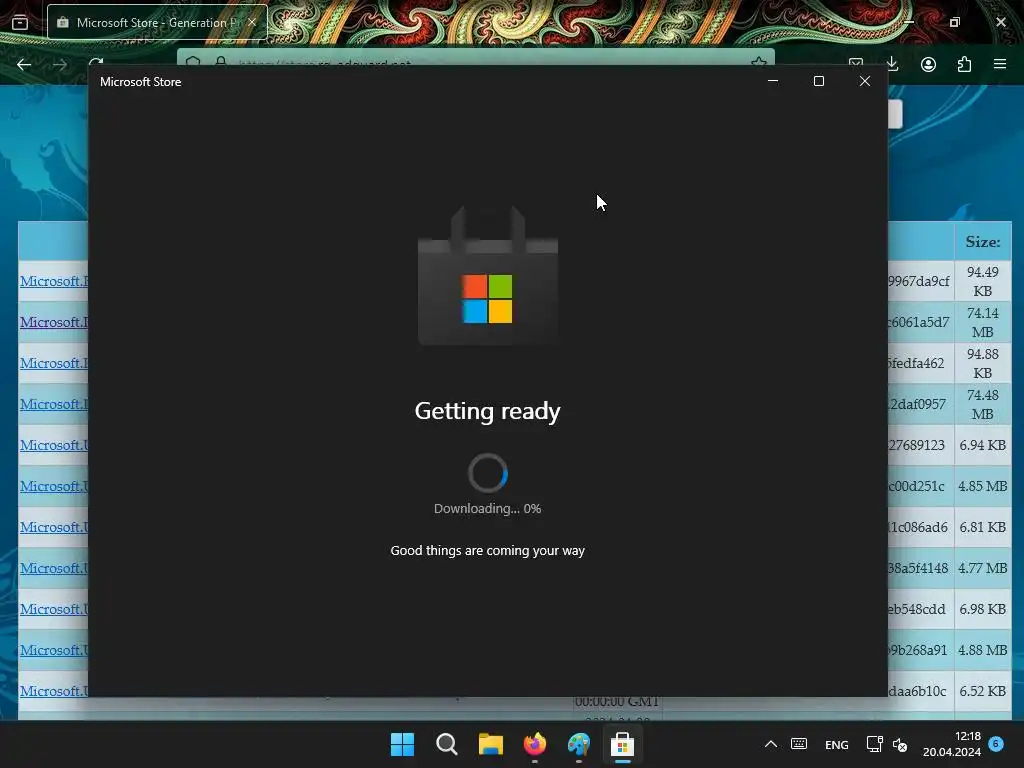Maximize the Microsoft Store window
Viewport: 1024px width, 768px height.
[819, 81]
